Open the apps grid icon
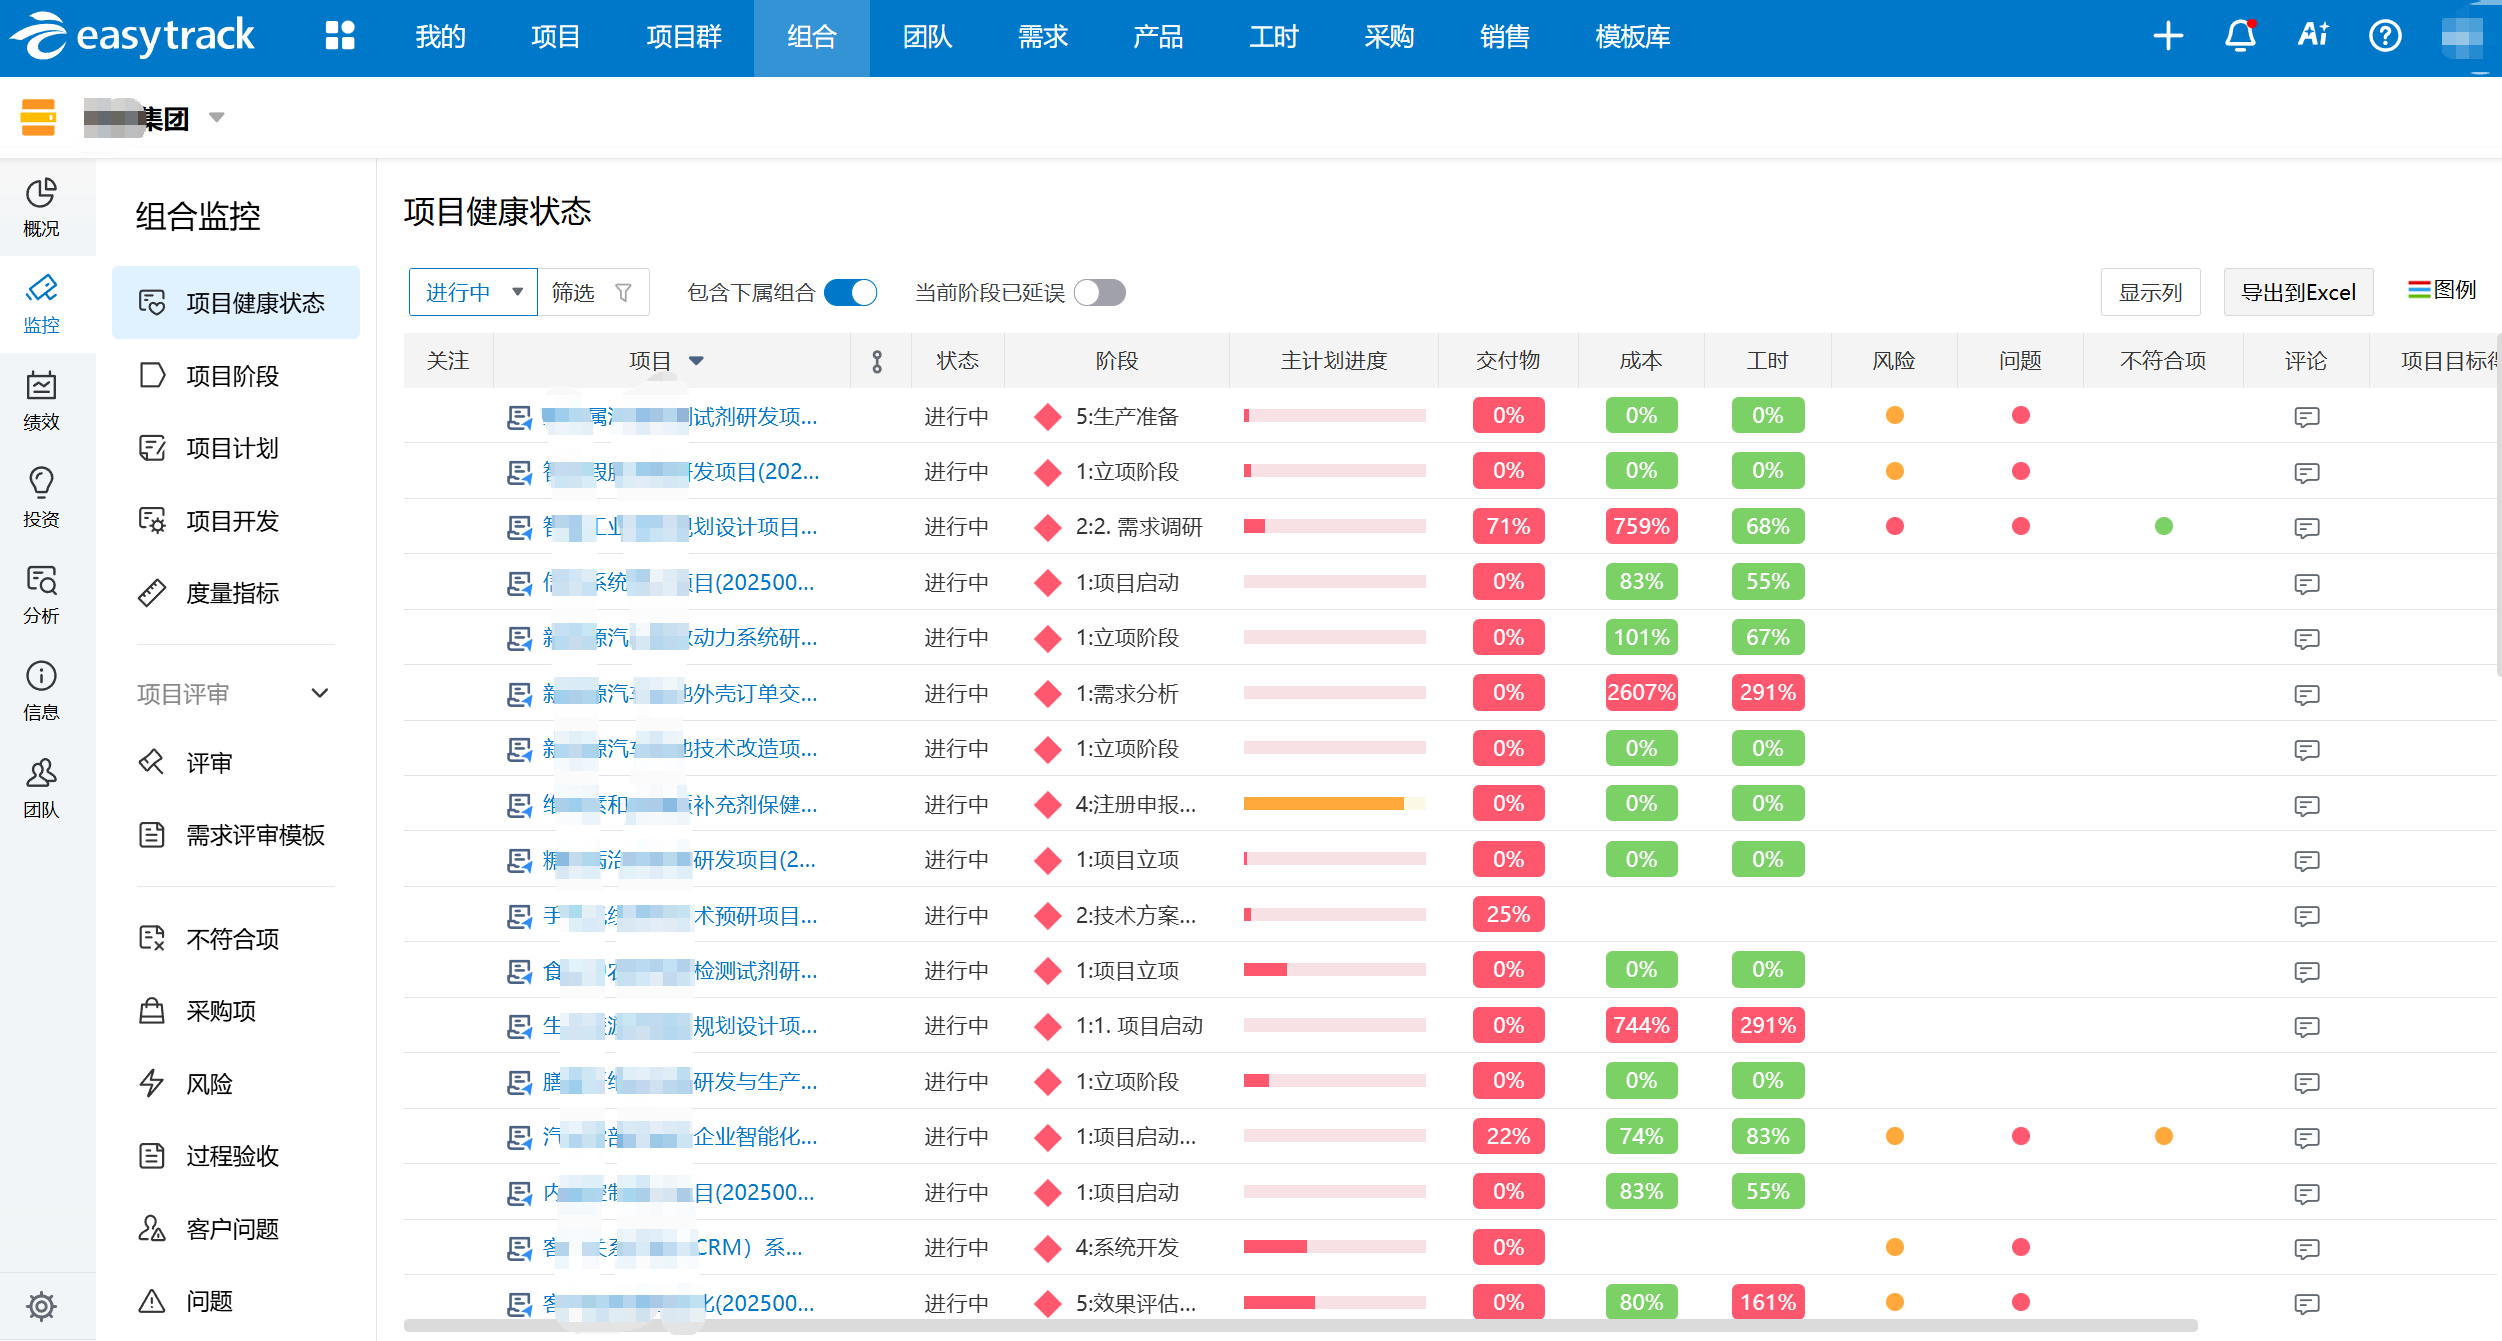The height and width of the screenshot is (1341, 2502). click(x=340, y=36)
